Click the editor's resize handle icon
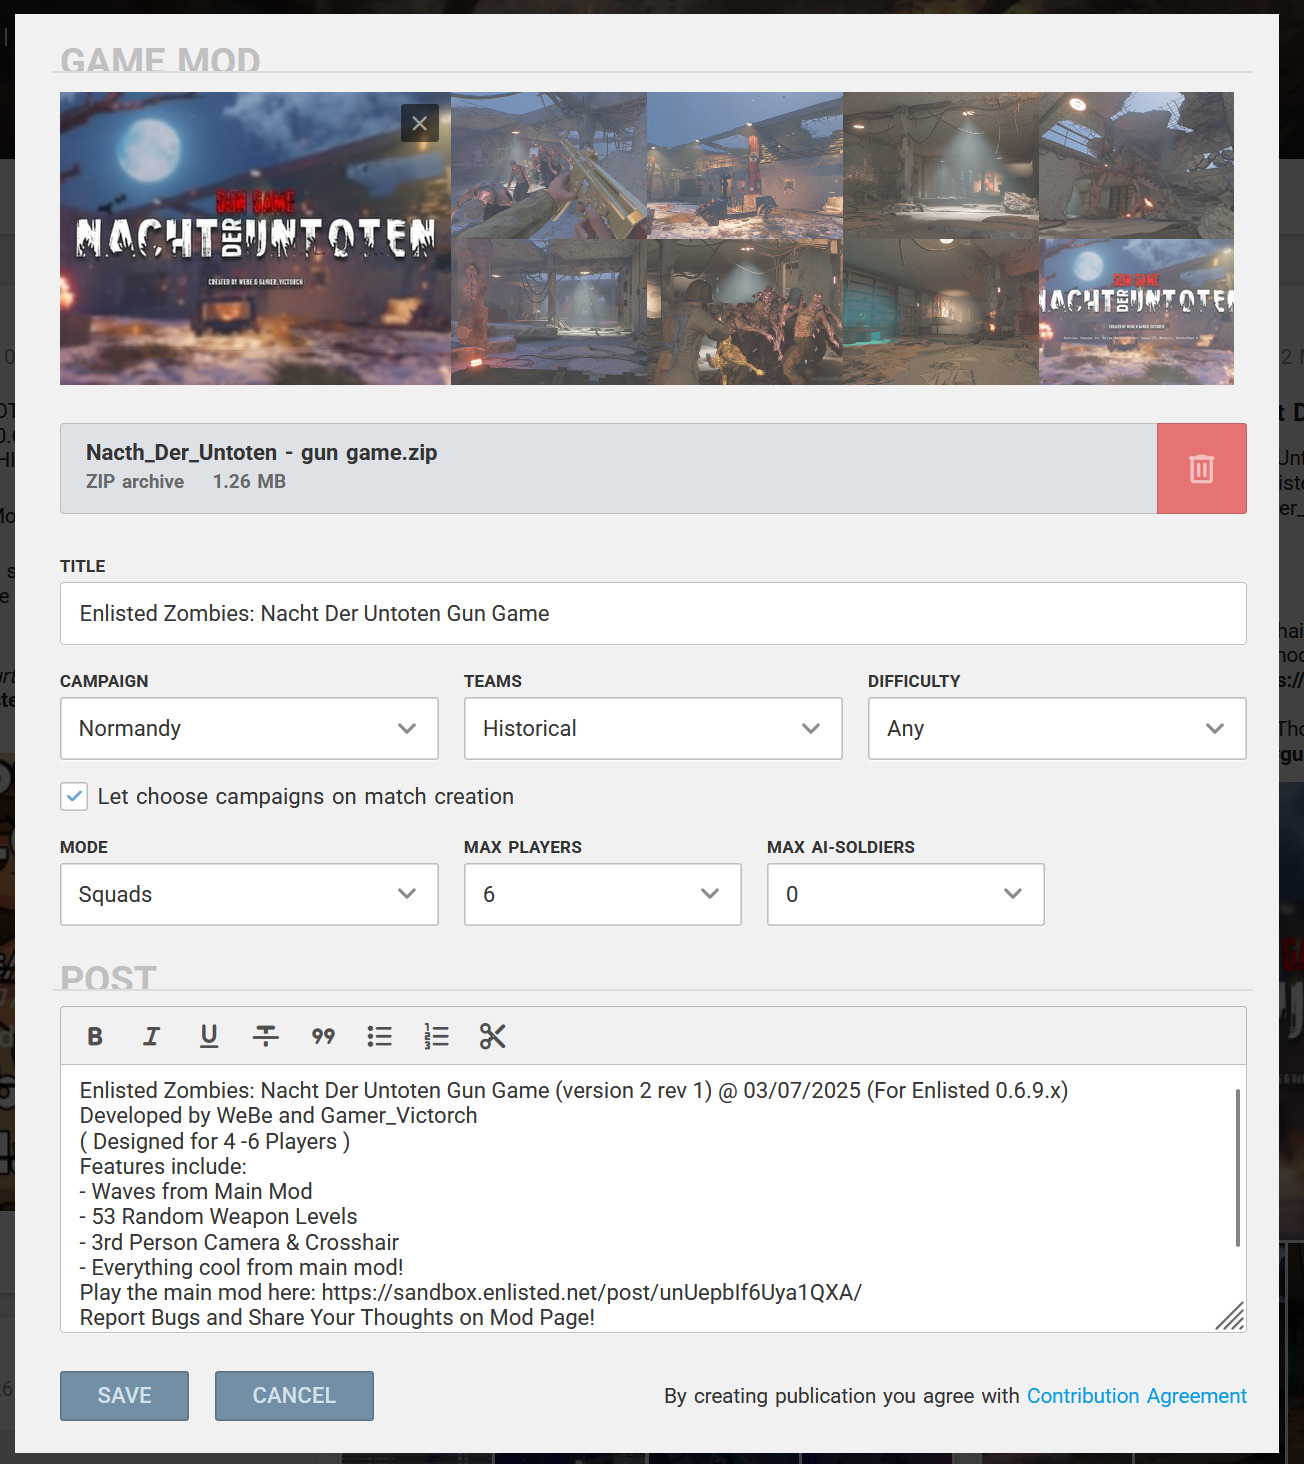 click(x=1230, y=1316)
